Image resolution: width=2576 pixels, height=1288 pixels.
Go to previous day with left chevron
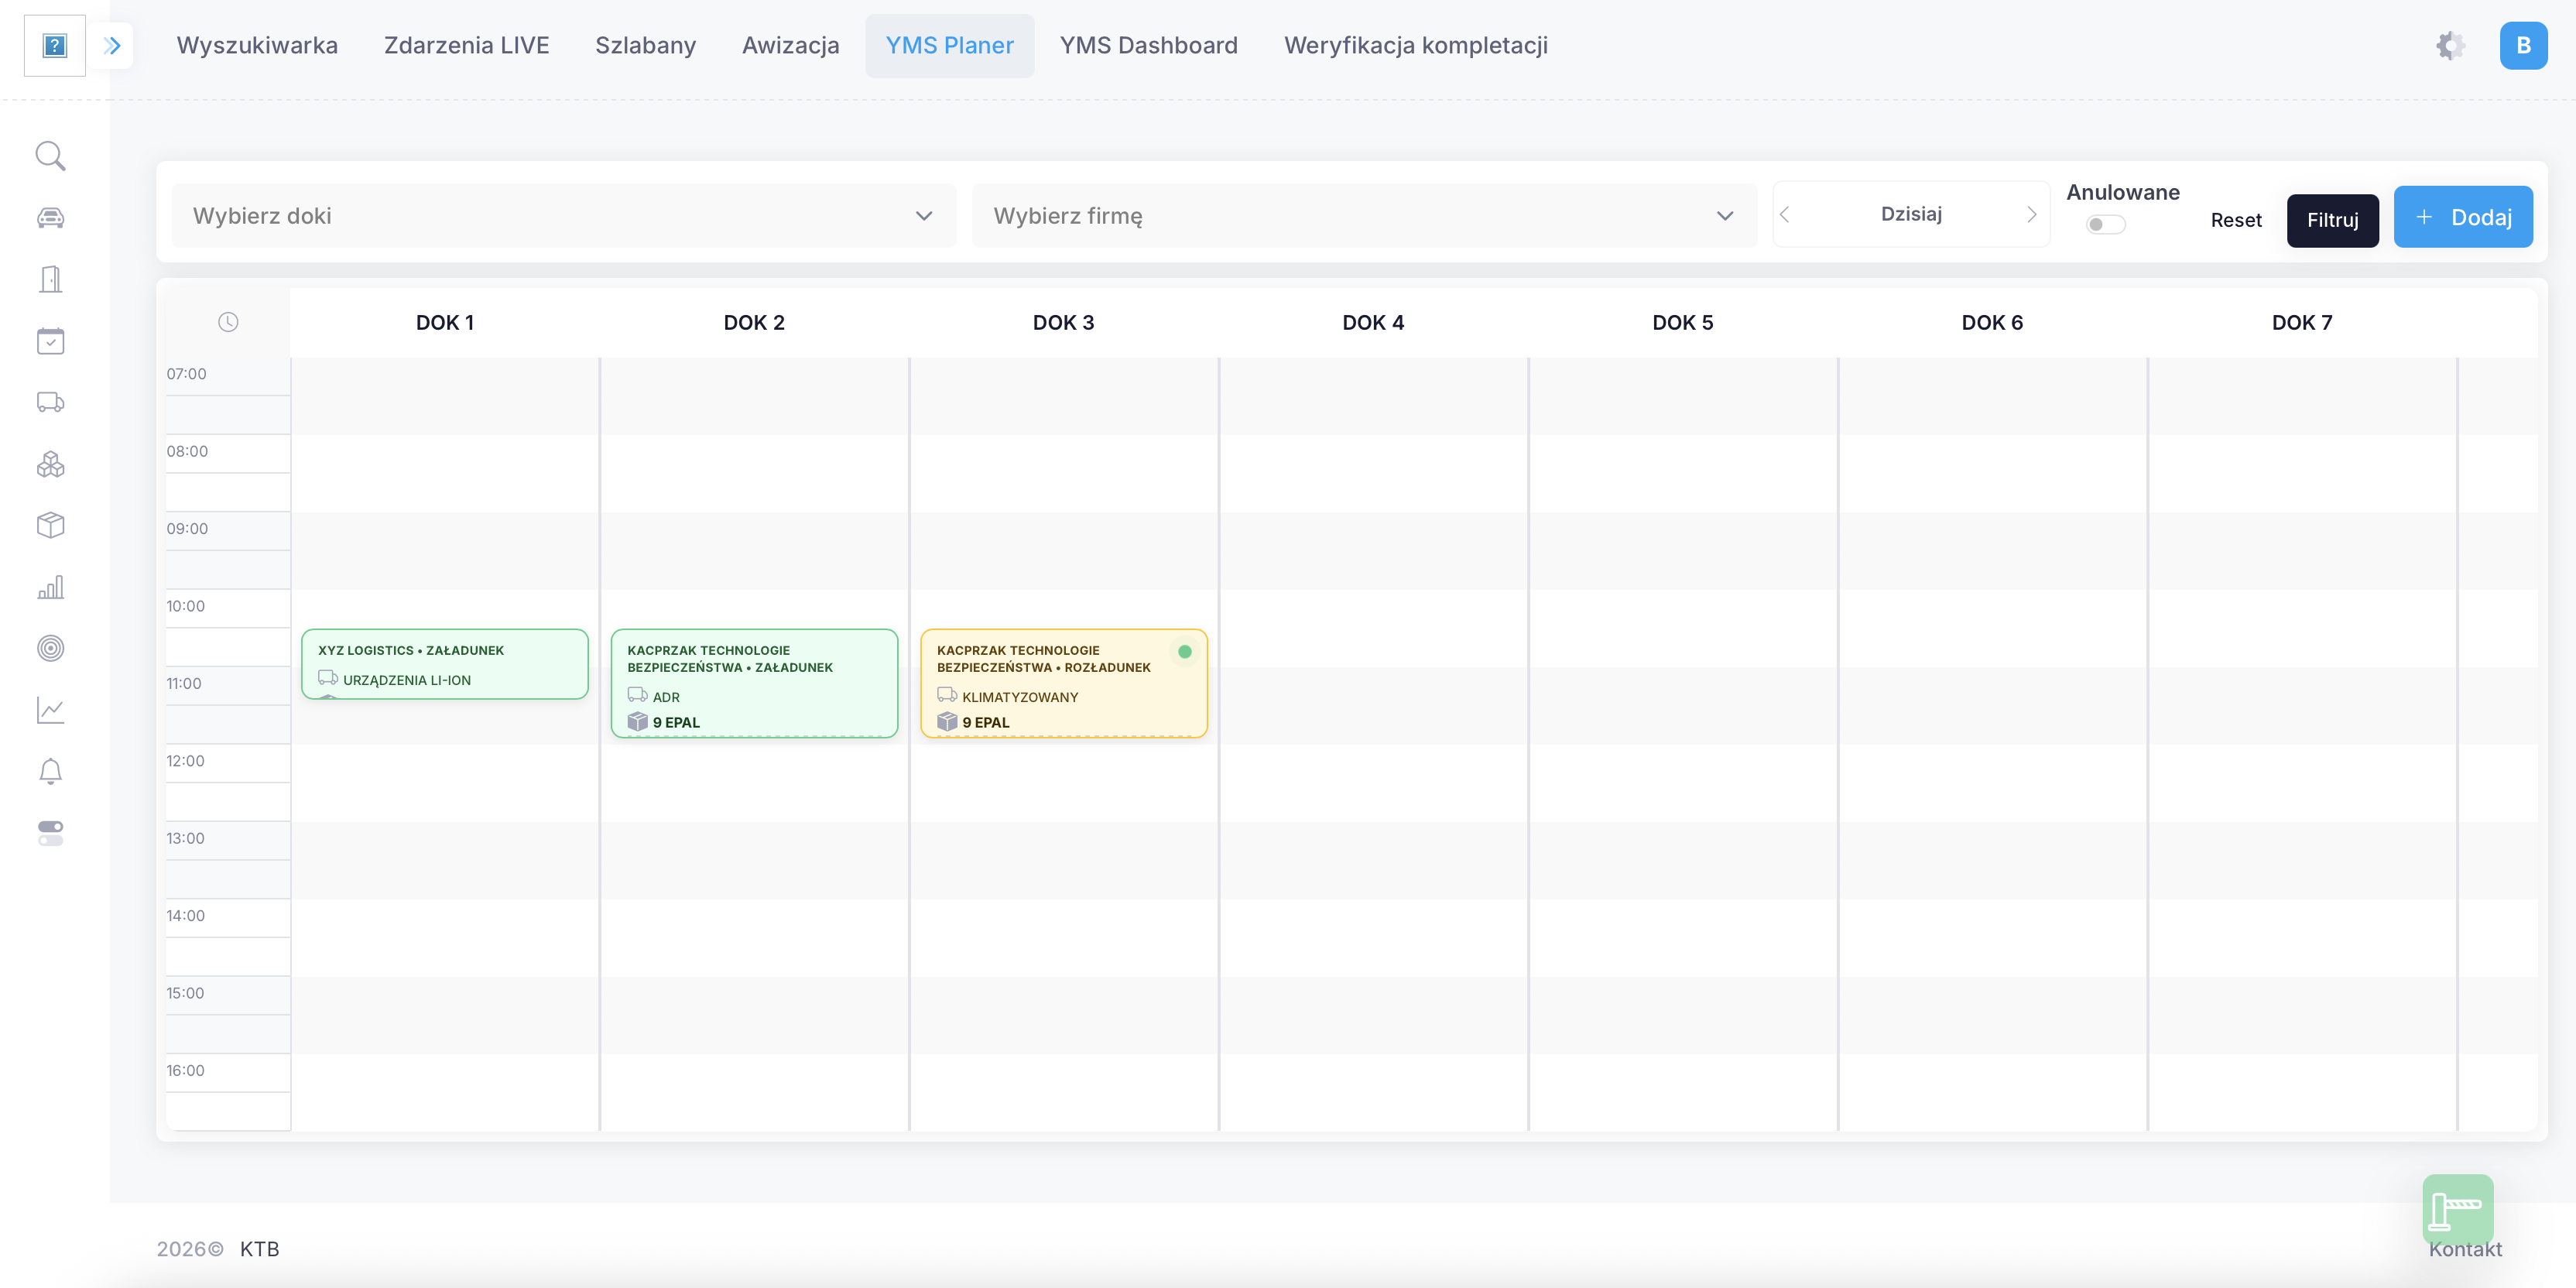pos(1785,214)
